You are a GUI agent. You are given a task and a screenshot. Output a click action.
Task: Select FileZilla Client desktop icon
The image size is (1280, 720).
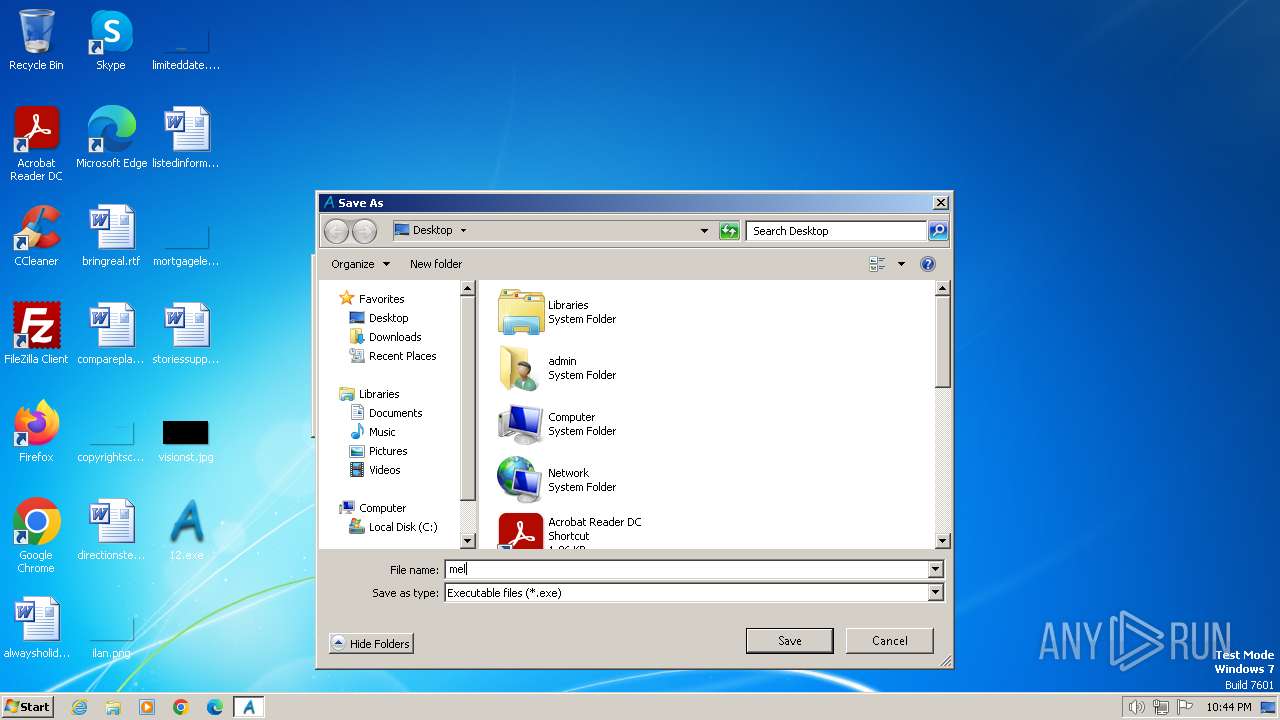(x=36, y=334)
